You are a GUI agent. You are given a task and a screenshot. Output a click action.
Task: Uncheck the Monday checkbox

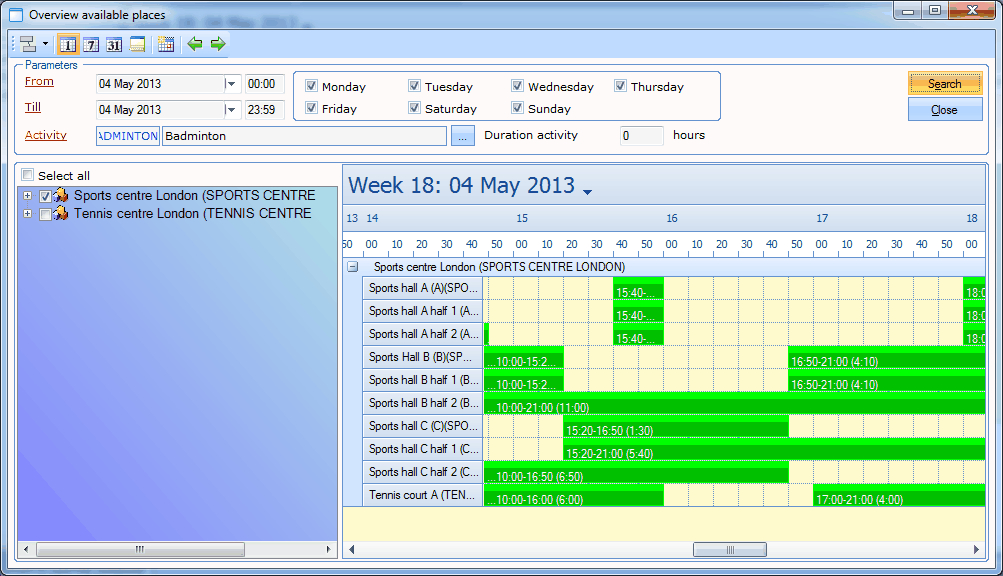(312, 86)
